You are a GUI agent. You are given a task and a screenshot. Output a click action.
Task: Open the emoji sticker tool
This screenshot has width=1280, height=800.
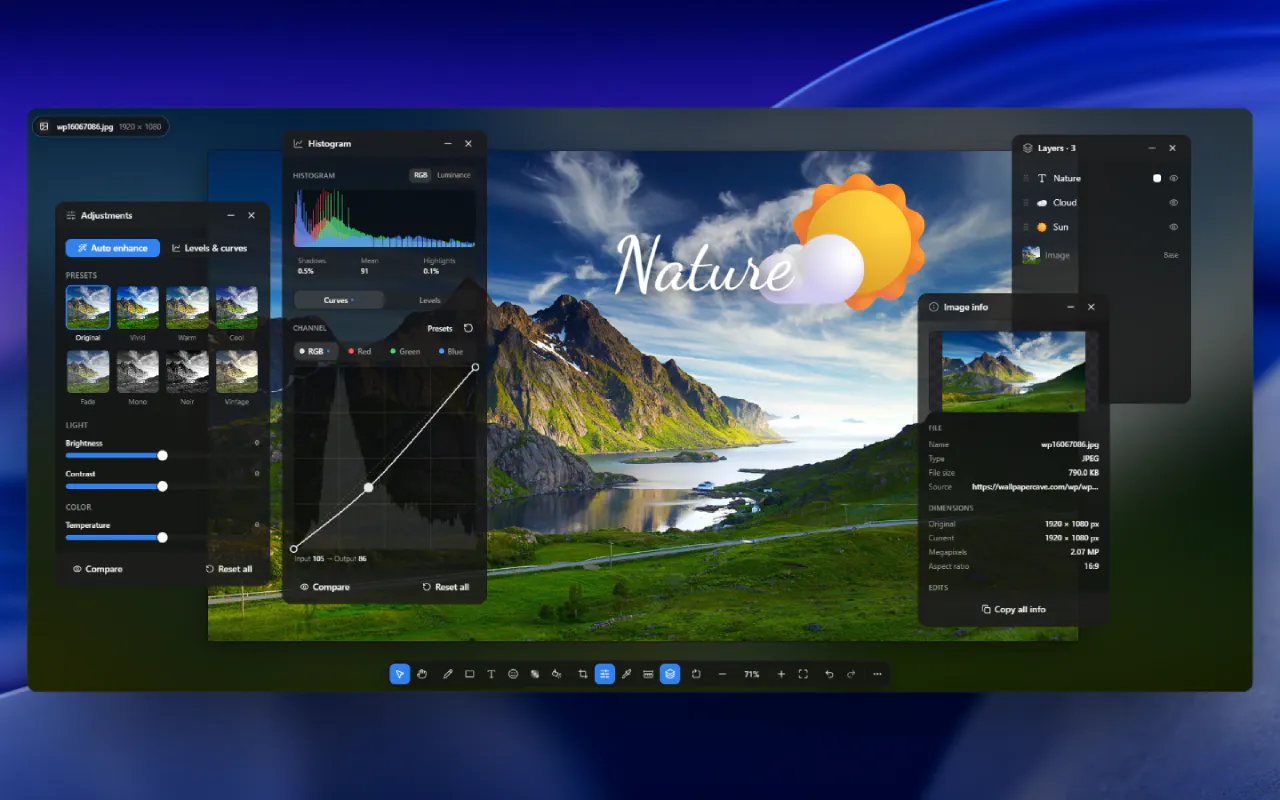pos(513,674)
